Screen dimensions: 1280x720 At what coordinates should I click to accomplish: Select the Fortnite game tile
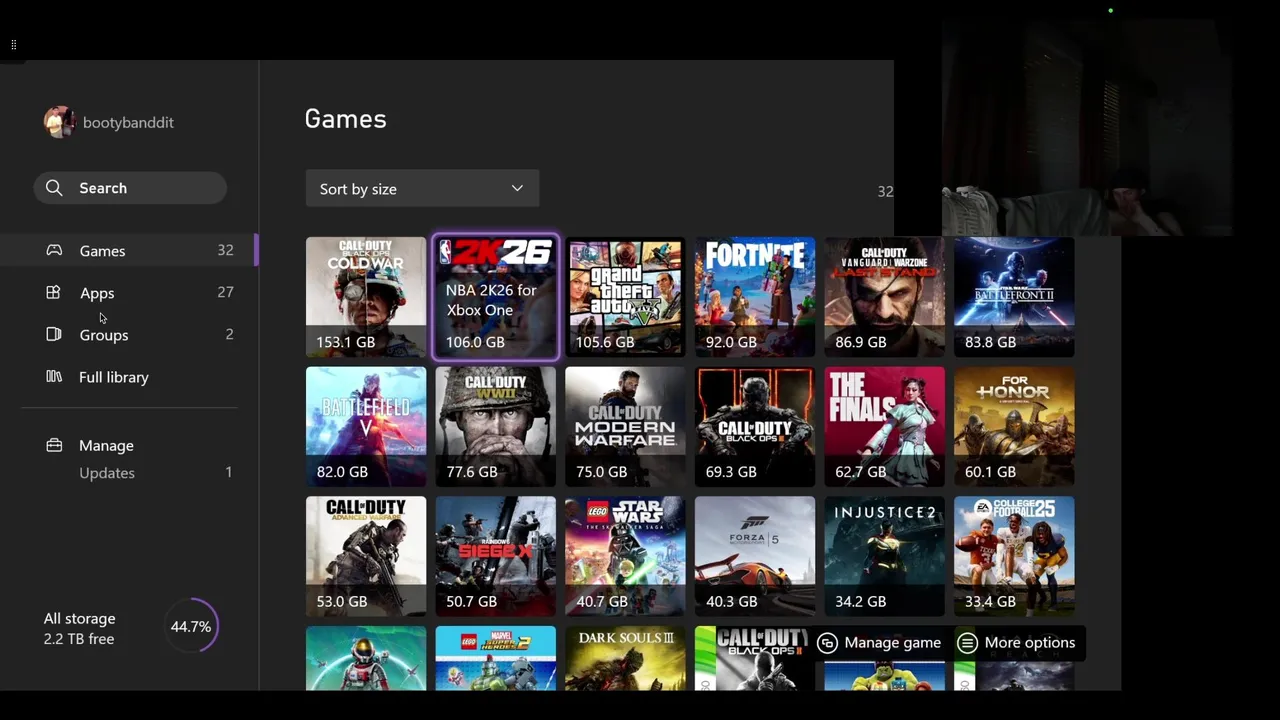[x=755, y=297]
